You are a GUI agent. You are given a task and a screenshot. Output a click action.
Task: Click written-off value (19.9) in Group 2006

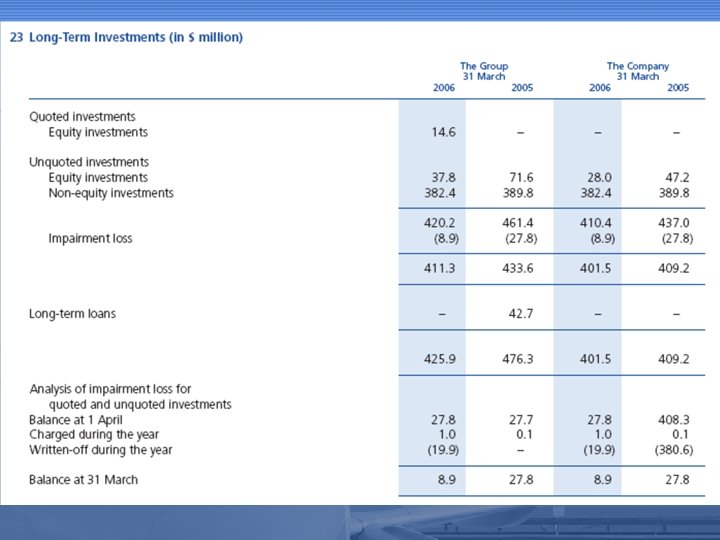click(443, 450)
